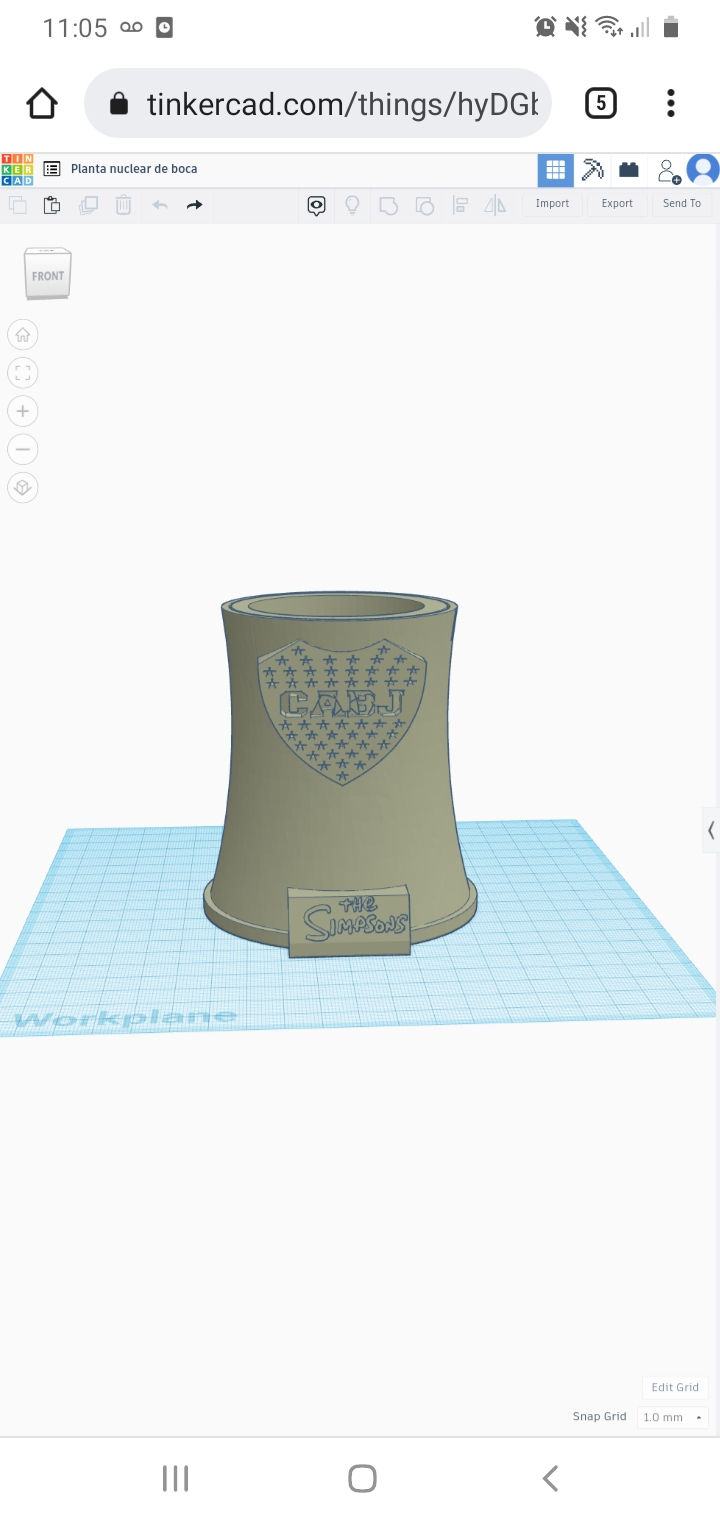The height and width of the screenshot is (1520, 720).
Task: Click the FRONT view cube
Action: point(48,274)
